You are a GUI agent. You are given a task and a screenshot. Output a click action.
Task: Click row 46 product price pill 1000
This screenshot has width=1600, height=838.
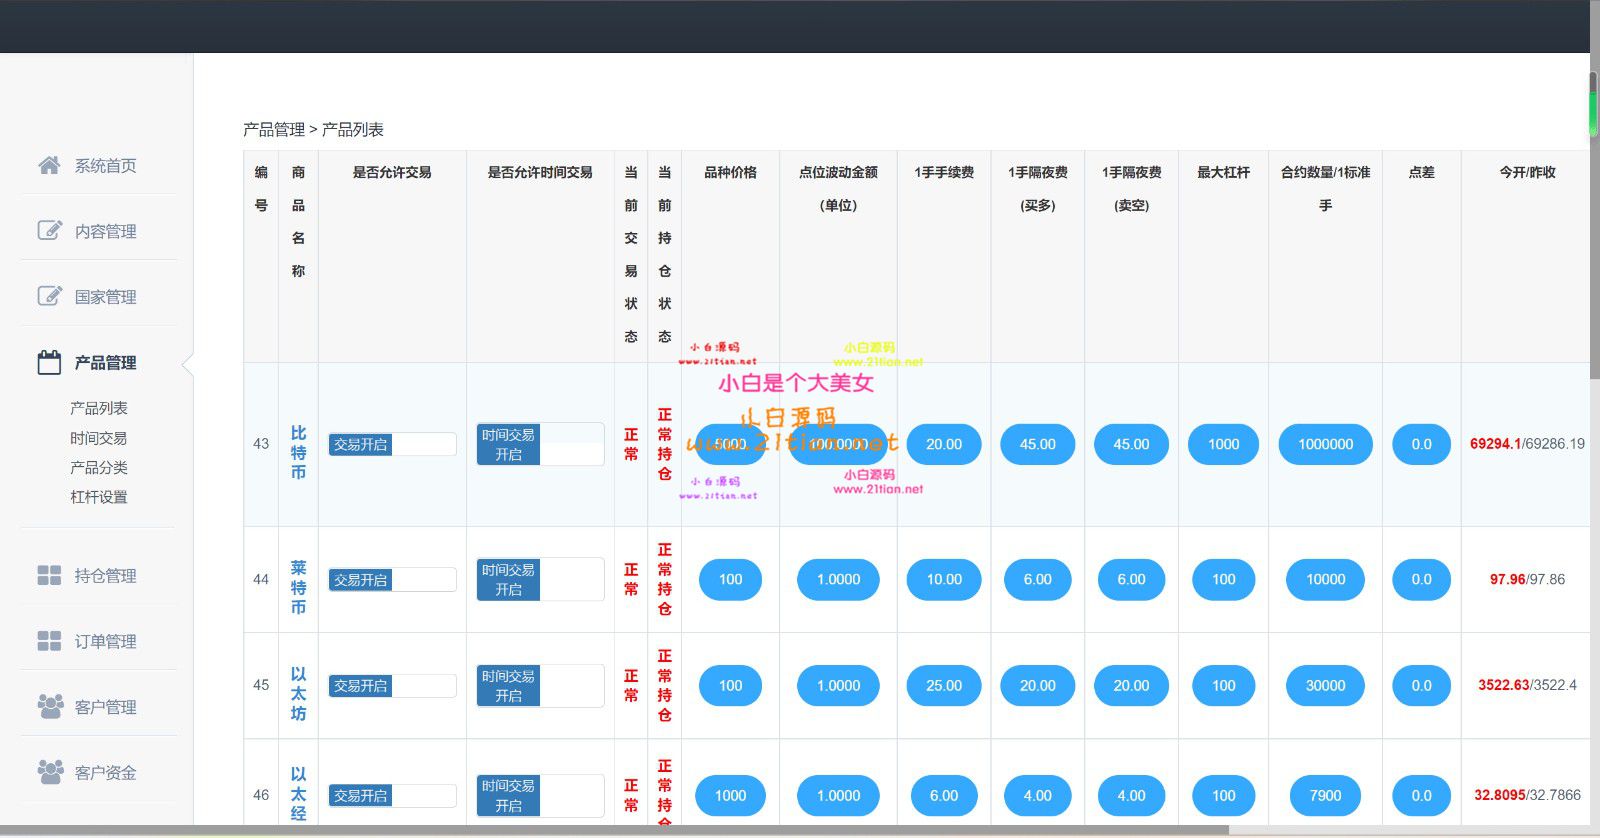pos(731,795)
